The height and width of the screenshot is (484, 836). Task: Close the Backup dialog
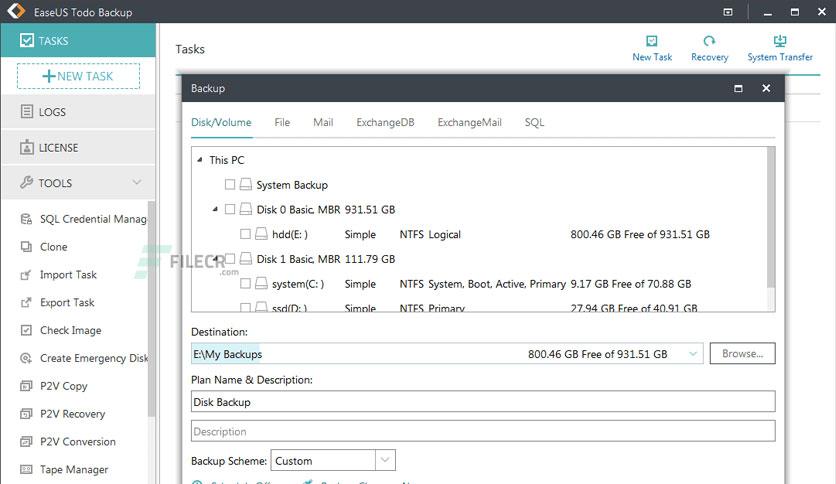pos(766,88)
